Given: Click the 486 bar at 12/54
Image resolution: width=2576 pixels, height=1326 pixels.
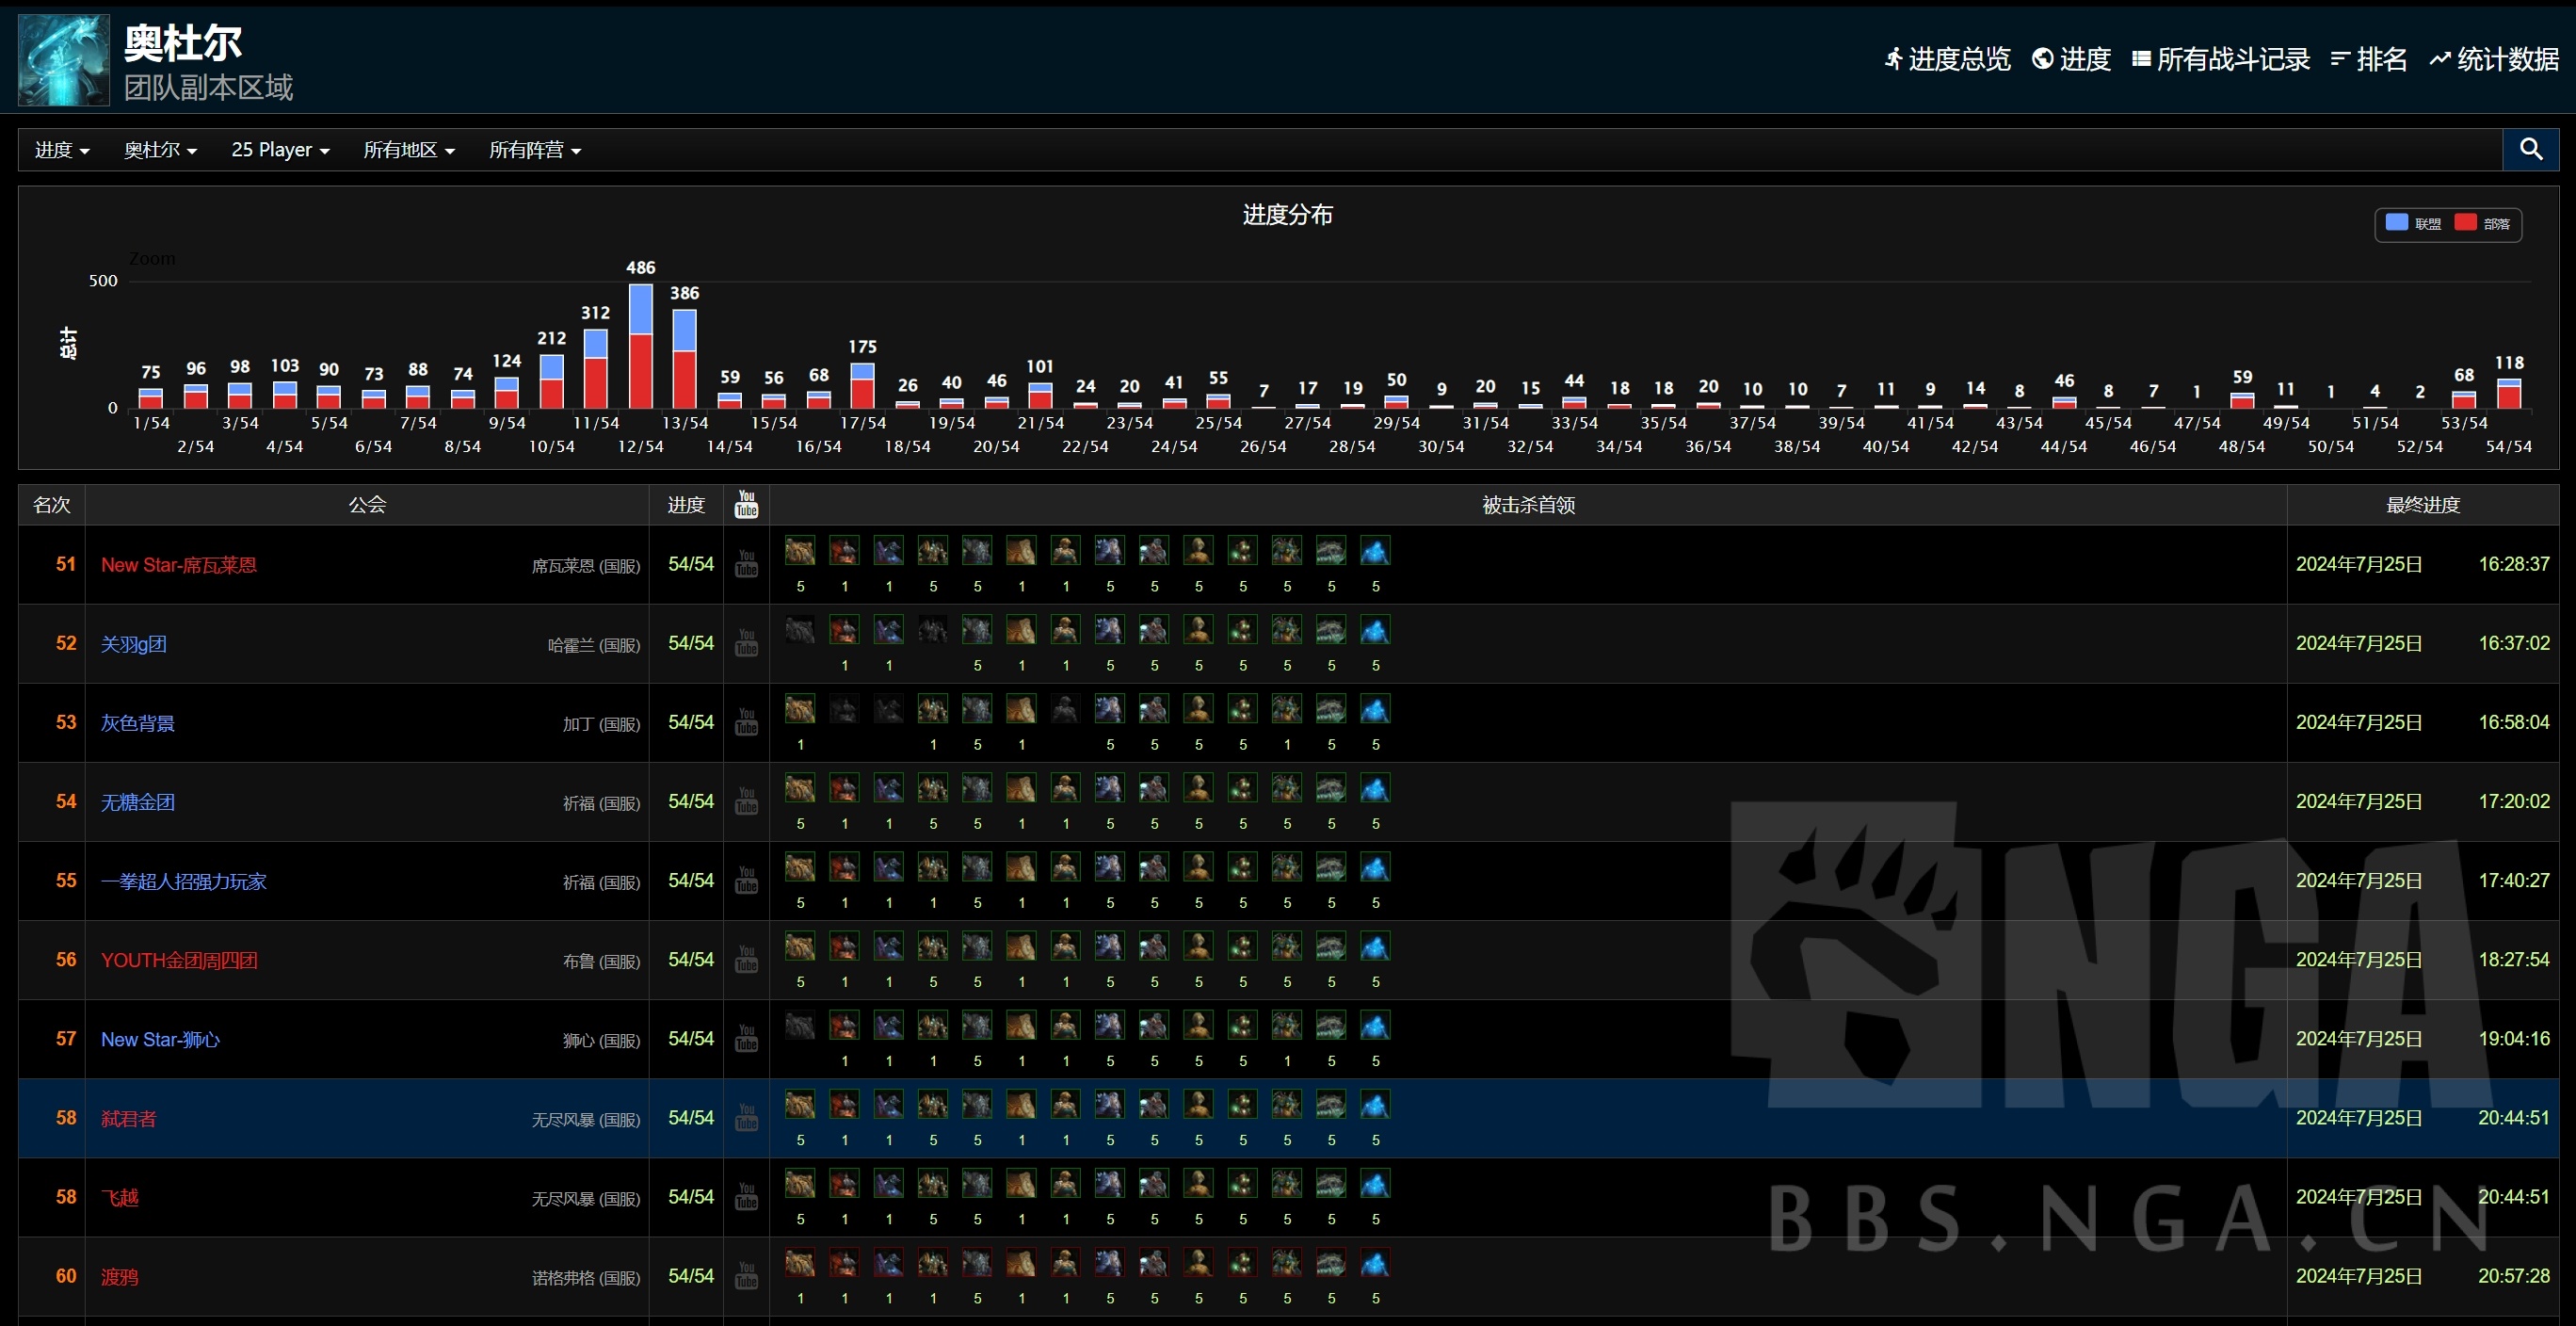Looking at the screenshot, I should coord(640,345).
